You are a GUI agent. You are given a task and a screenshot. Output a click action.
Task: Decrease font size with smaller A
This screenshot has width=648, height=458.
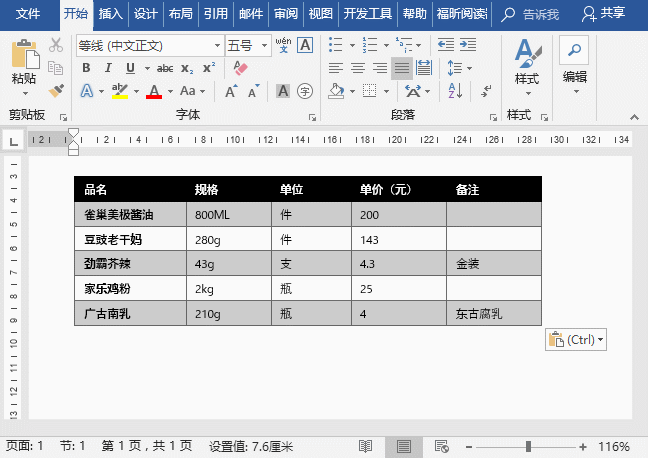coord(253,91)
